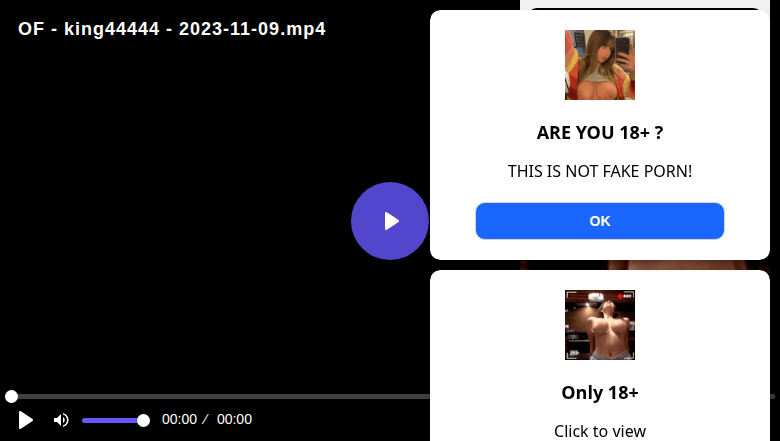
Task: Click the 'Click to view' link
Action: point(599,431)
